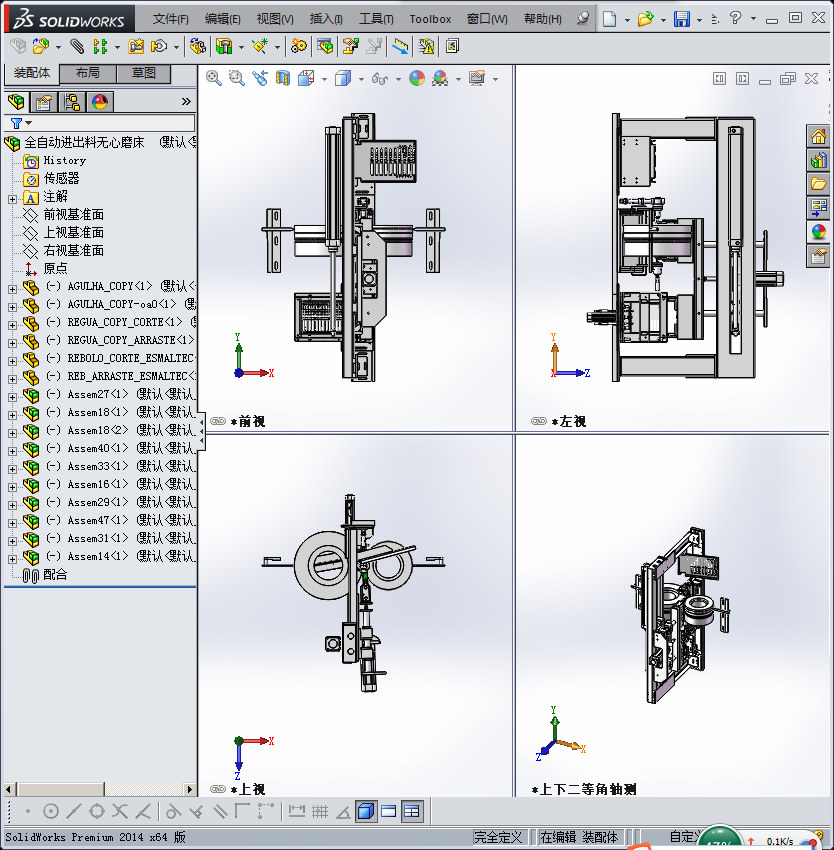This screenshot has height=850, width=834.
Task: Click the Linear Component Pattern icon
Action: 100,47
